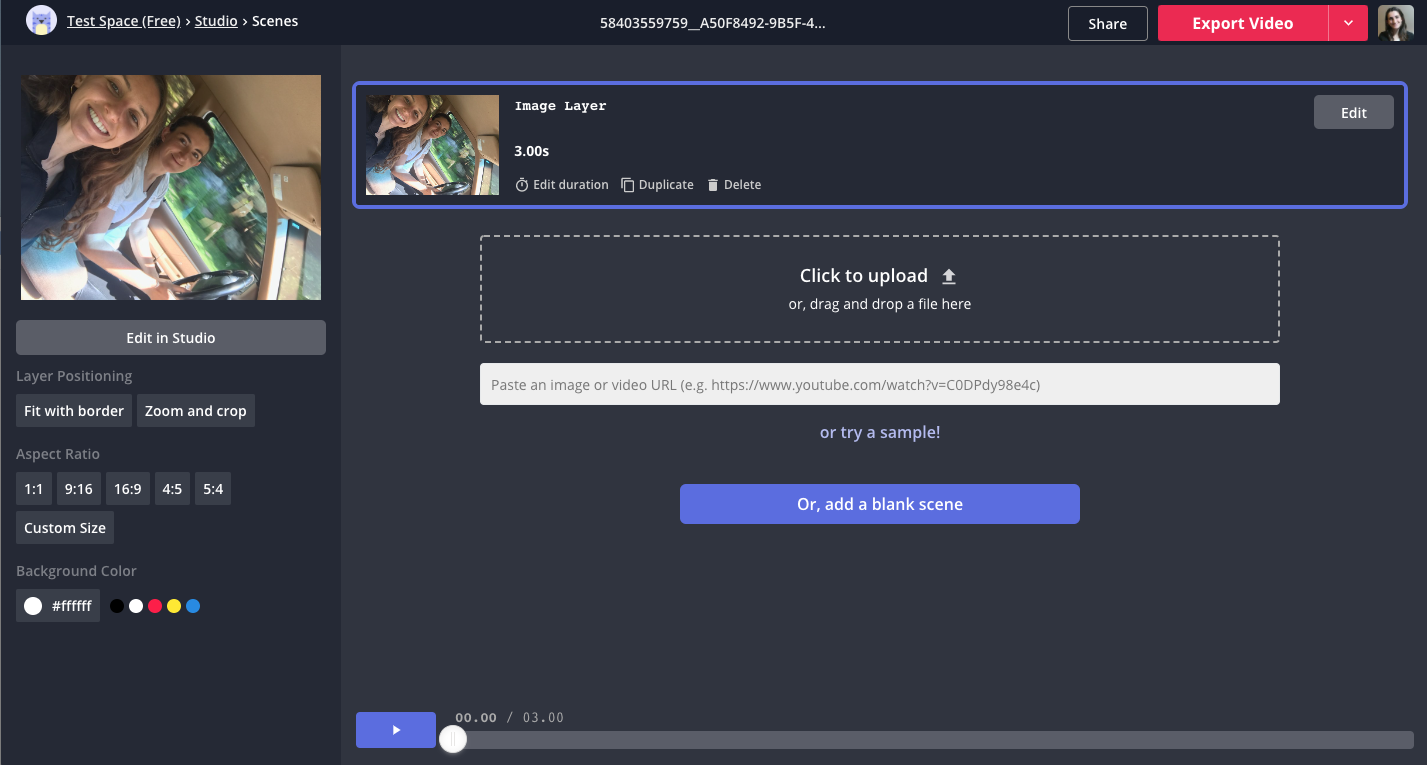
Task: Open the user profile avatar
Action: [x=1396, y=23]
